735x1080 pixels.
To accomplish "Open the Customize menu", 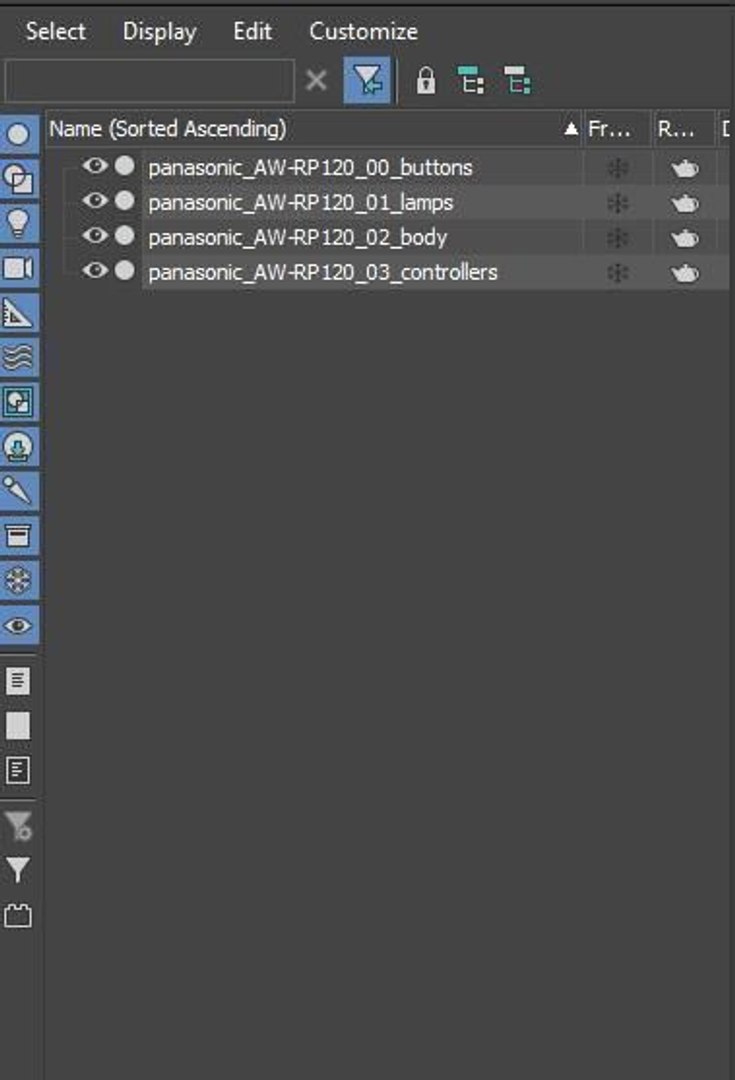I will 363,32.
